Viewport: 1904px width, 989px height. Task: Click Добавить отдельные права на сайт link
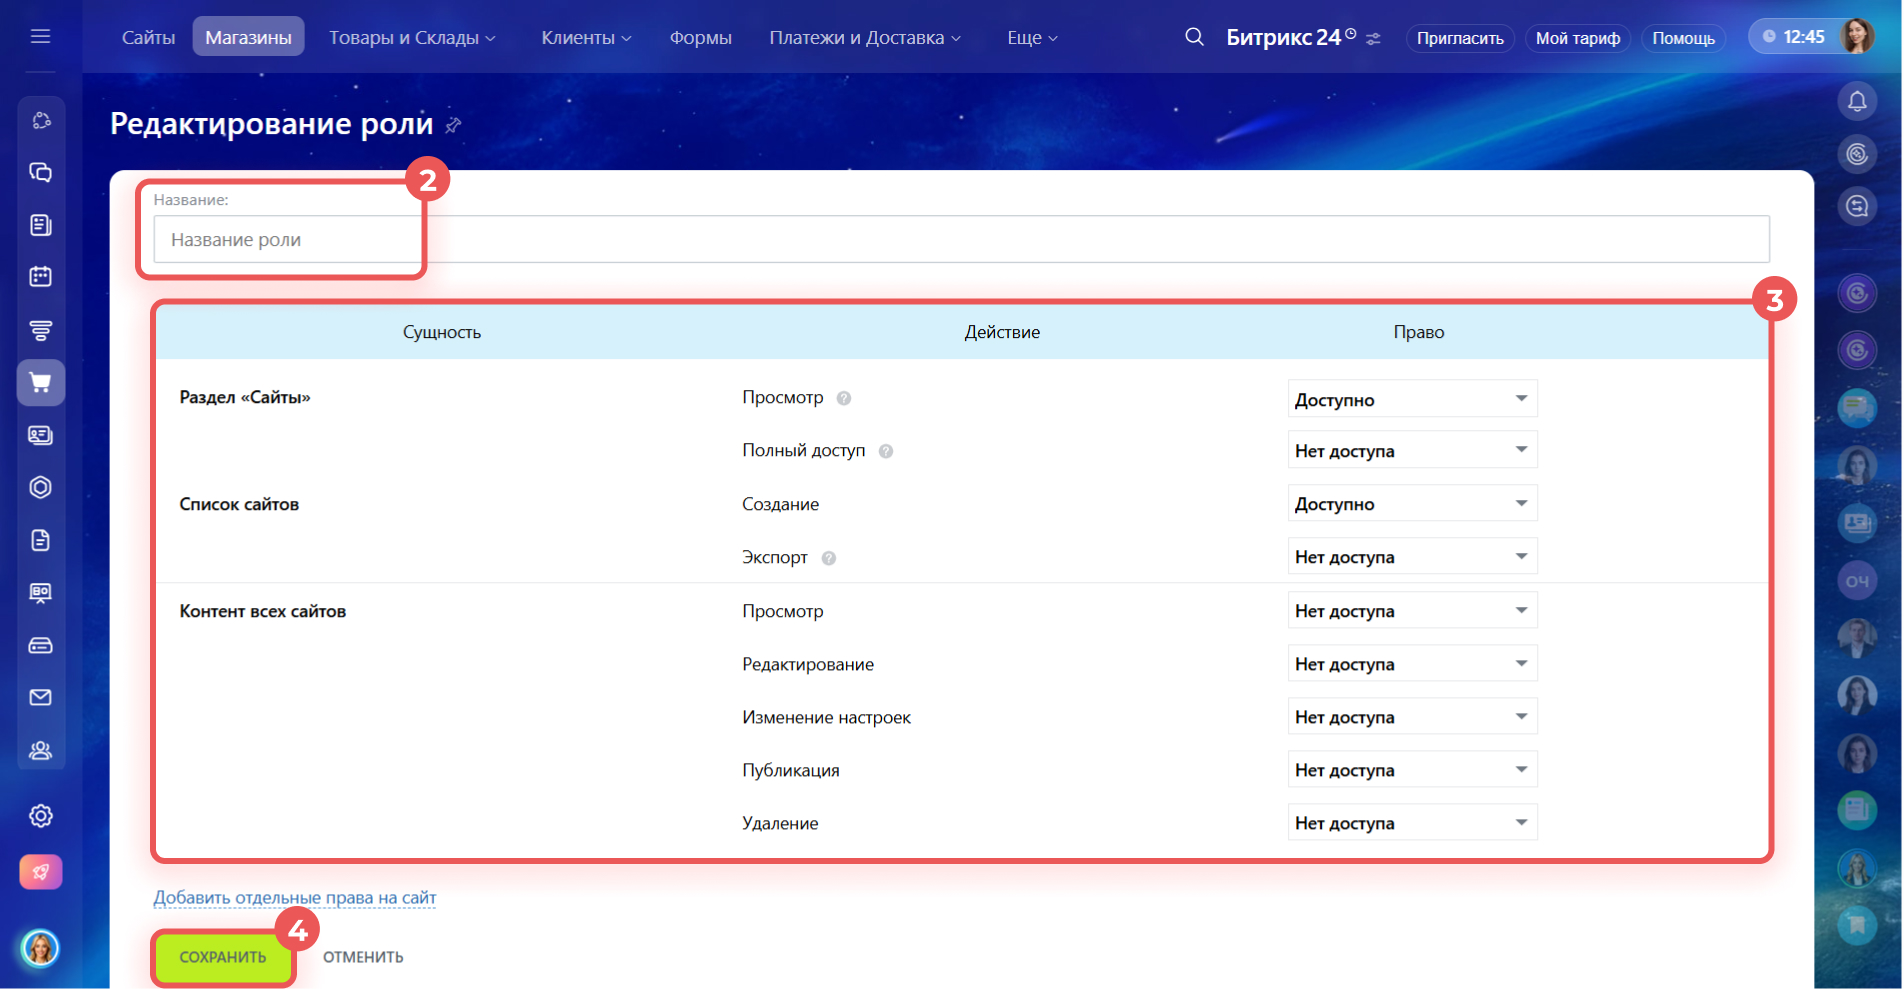294,898
